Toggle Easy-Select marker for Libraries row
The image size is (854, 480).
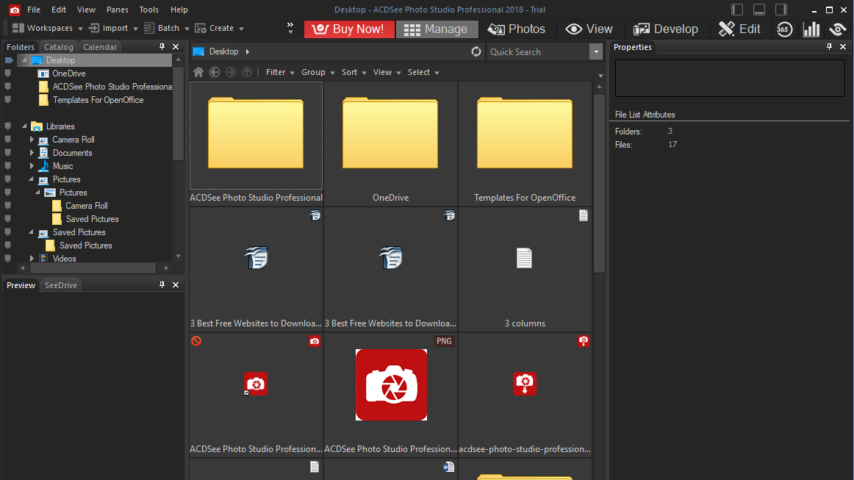pos(8,126)
